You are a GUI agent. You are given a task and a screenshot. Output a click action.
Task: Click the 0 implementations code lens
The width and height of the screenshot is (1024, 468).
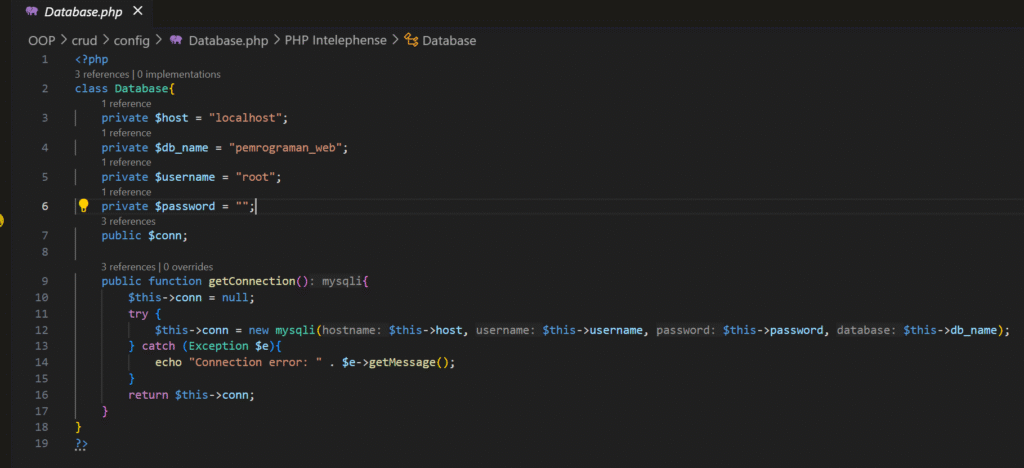click(x=180, y=74)
